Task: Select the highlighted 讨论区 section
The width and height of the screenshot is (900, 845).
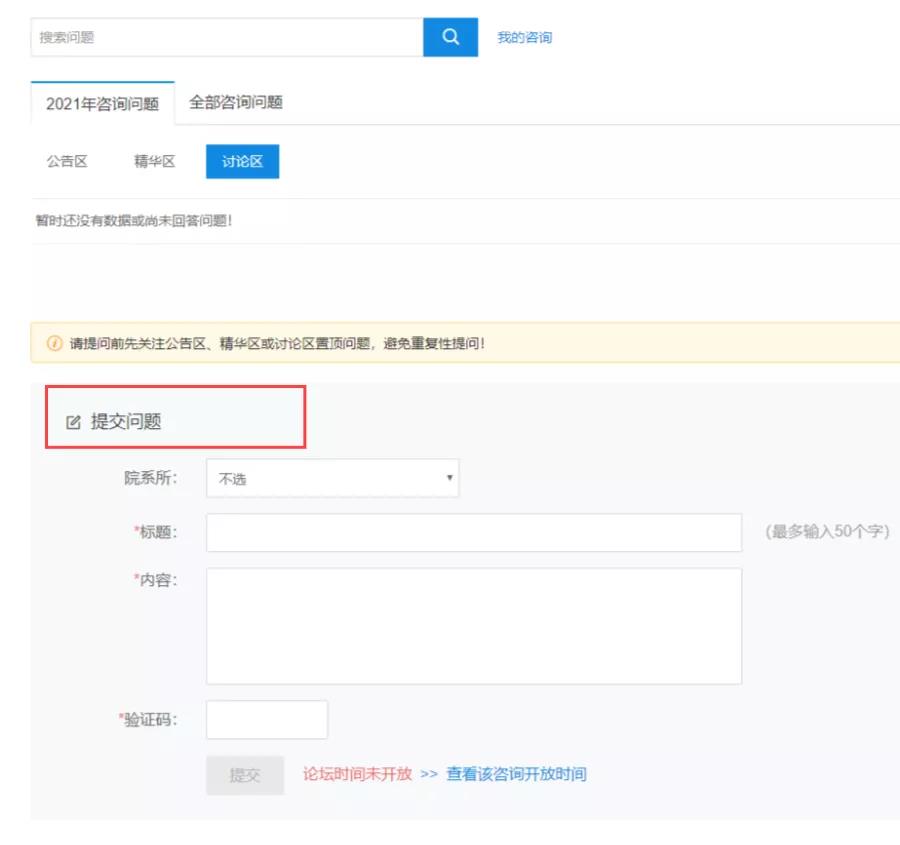Action: 242,162
